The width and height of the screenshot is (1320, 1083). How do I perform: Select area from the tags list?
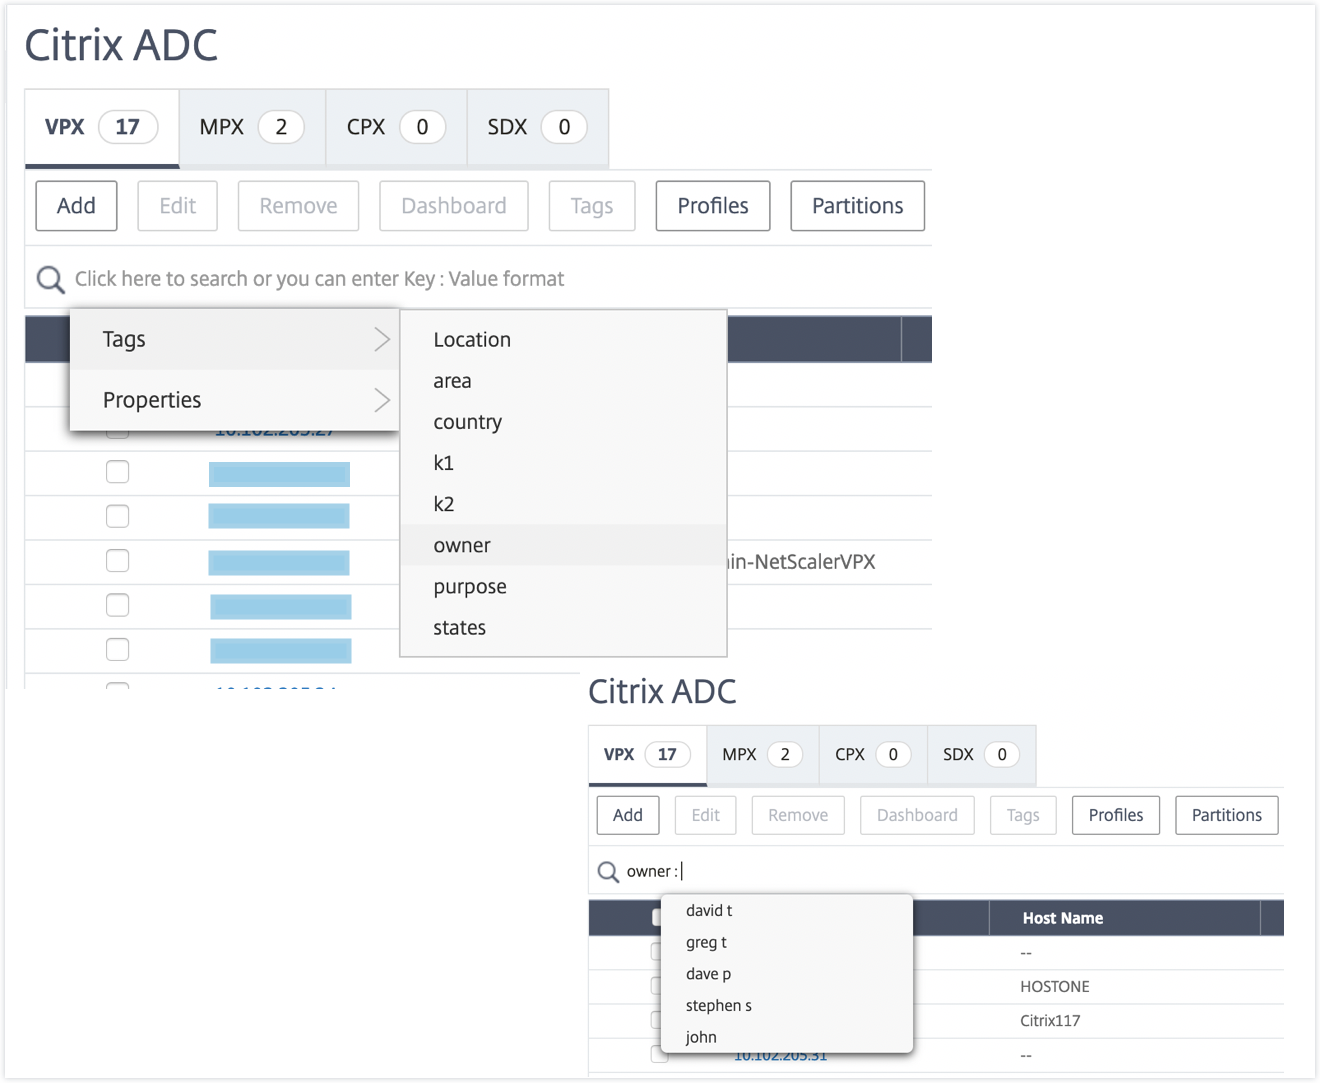point(563,381)
